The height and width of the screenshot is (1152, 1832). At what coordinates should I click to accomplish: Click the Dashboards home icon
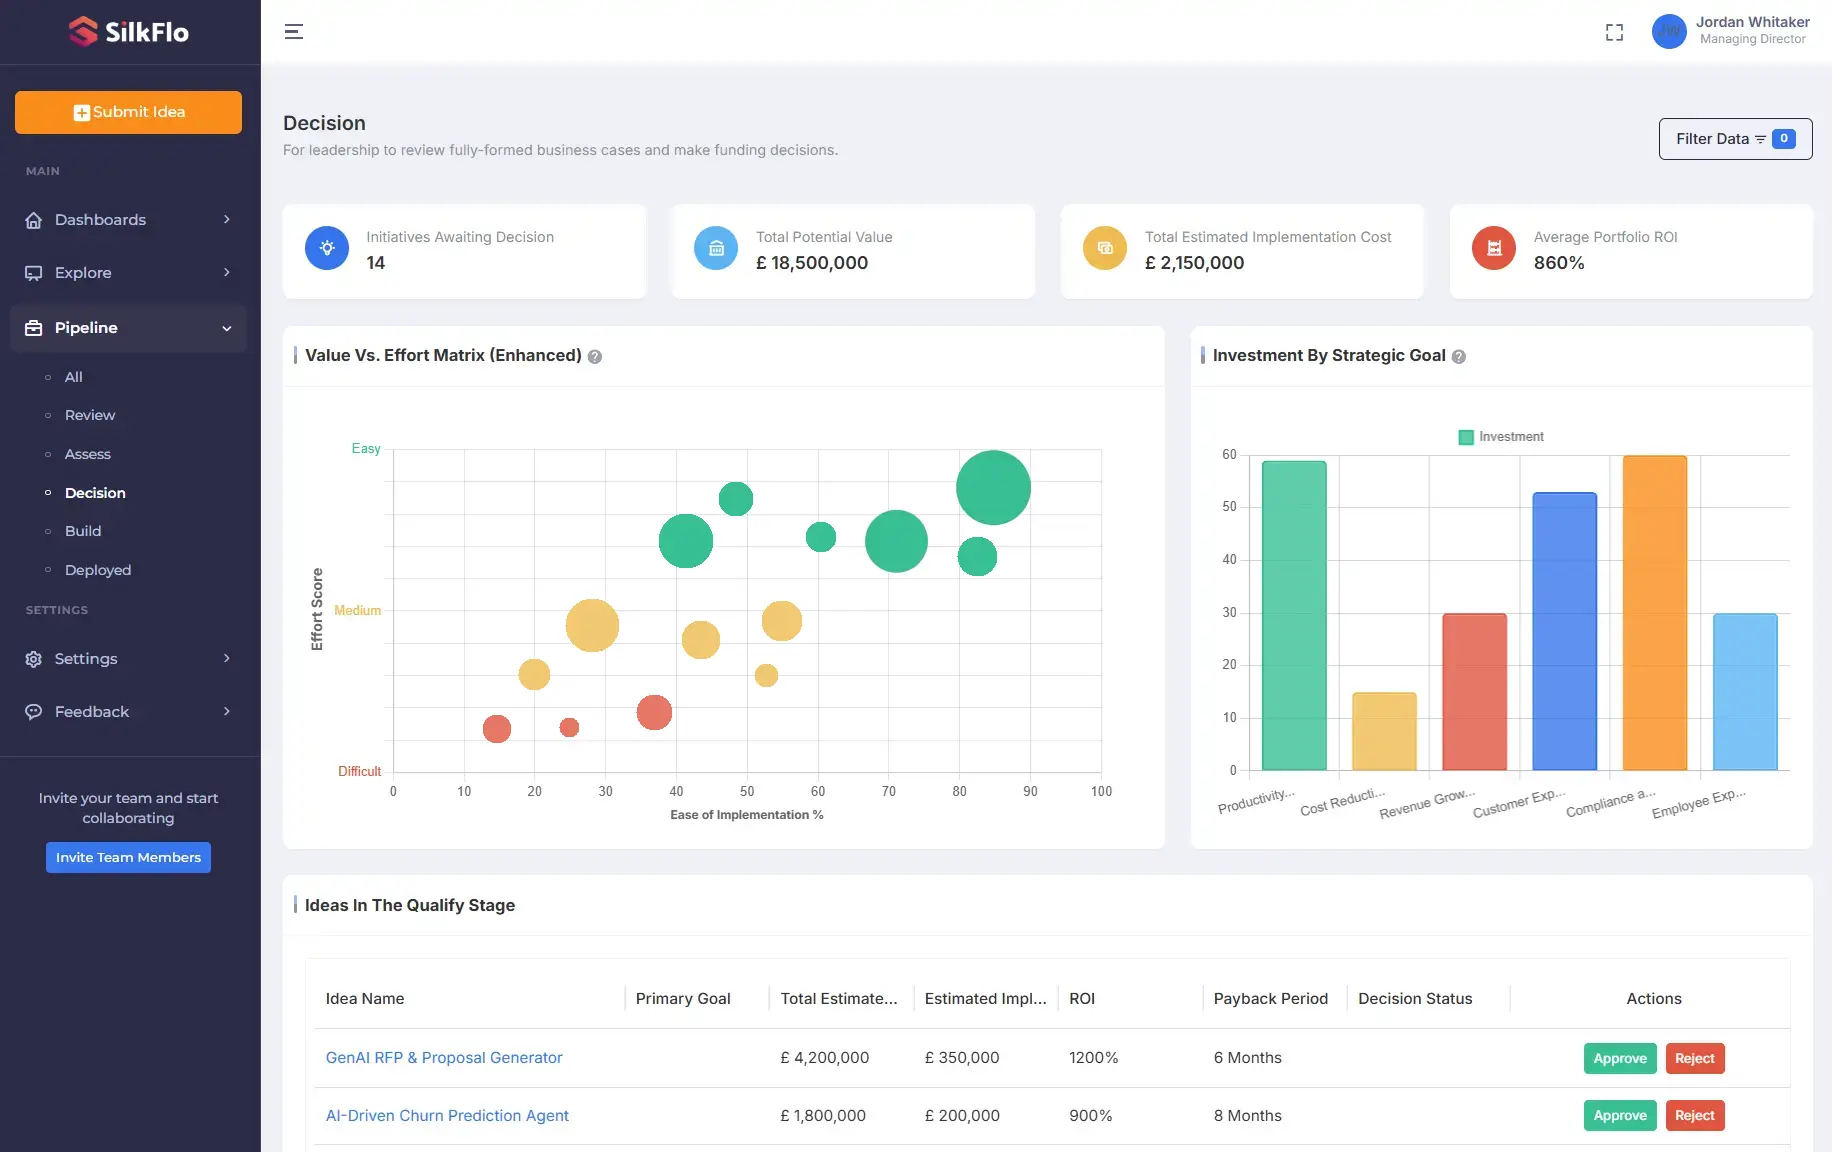(x=34, y=220)
